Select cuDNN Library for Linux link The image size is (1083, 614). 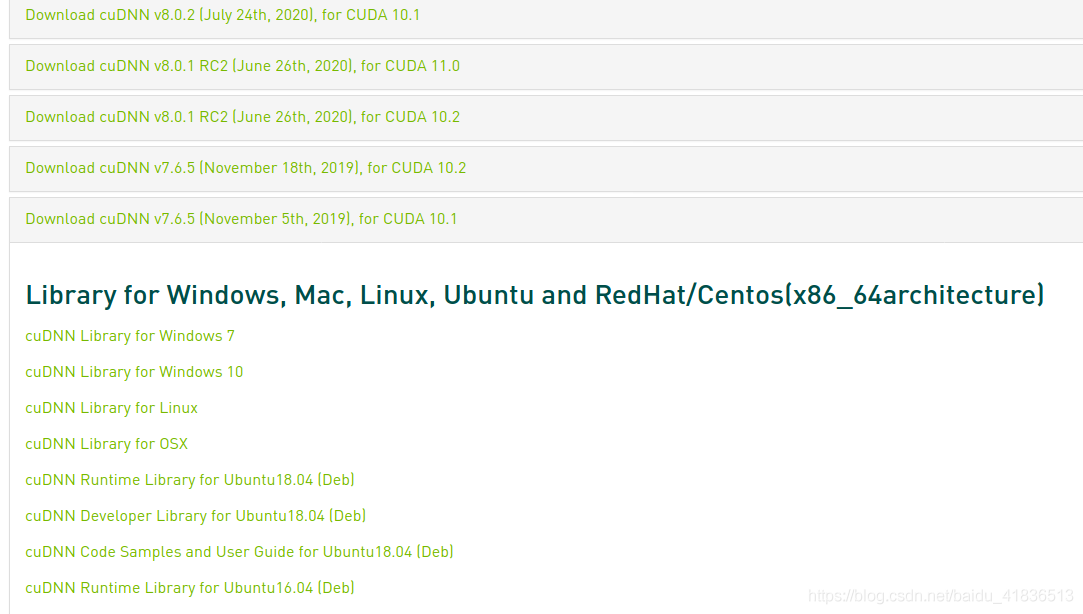pos(111,408)
